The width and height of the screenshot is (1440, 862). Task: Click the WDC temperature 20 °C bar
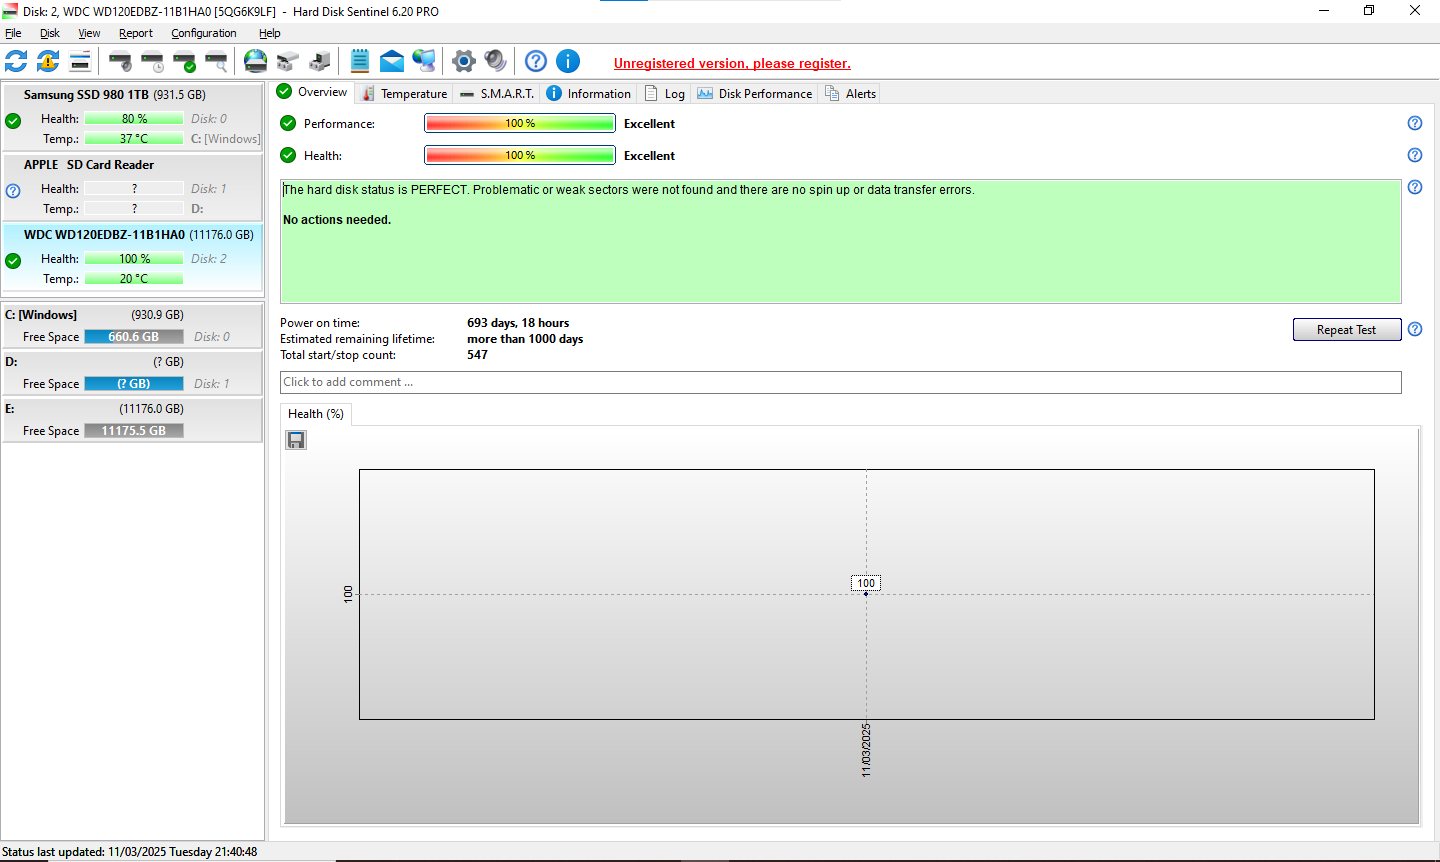coord(134,279)
